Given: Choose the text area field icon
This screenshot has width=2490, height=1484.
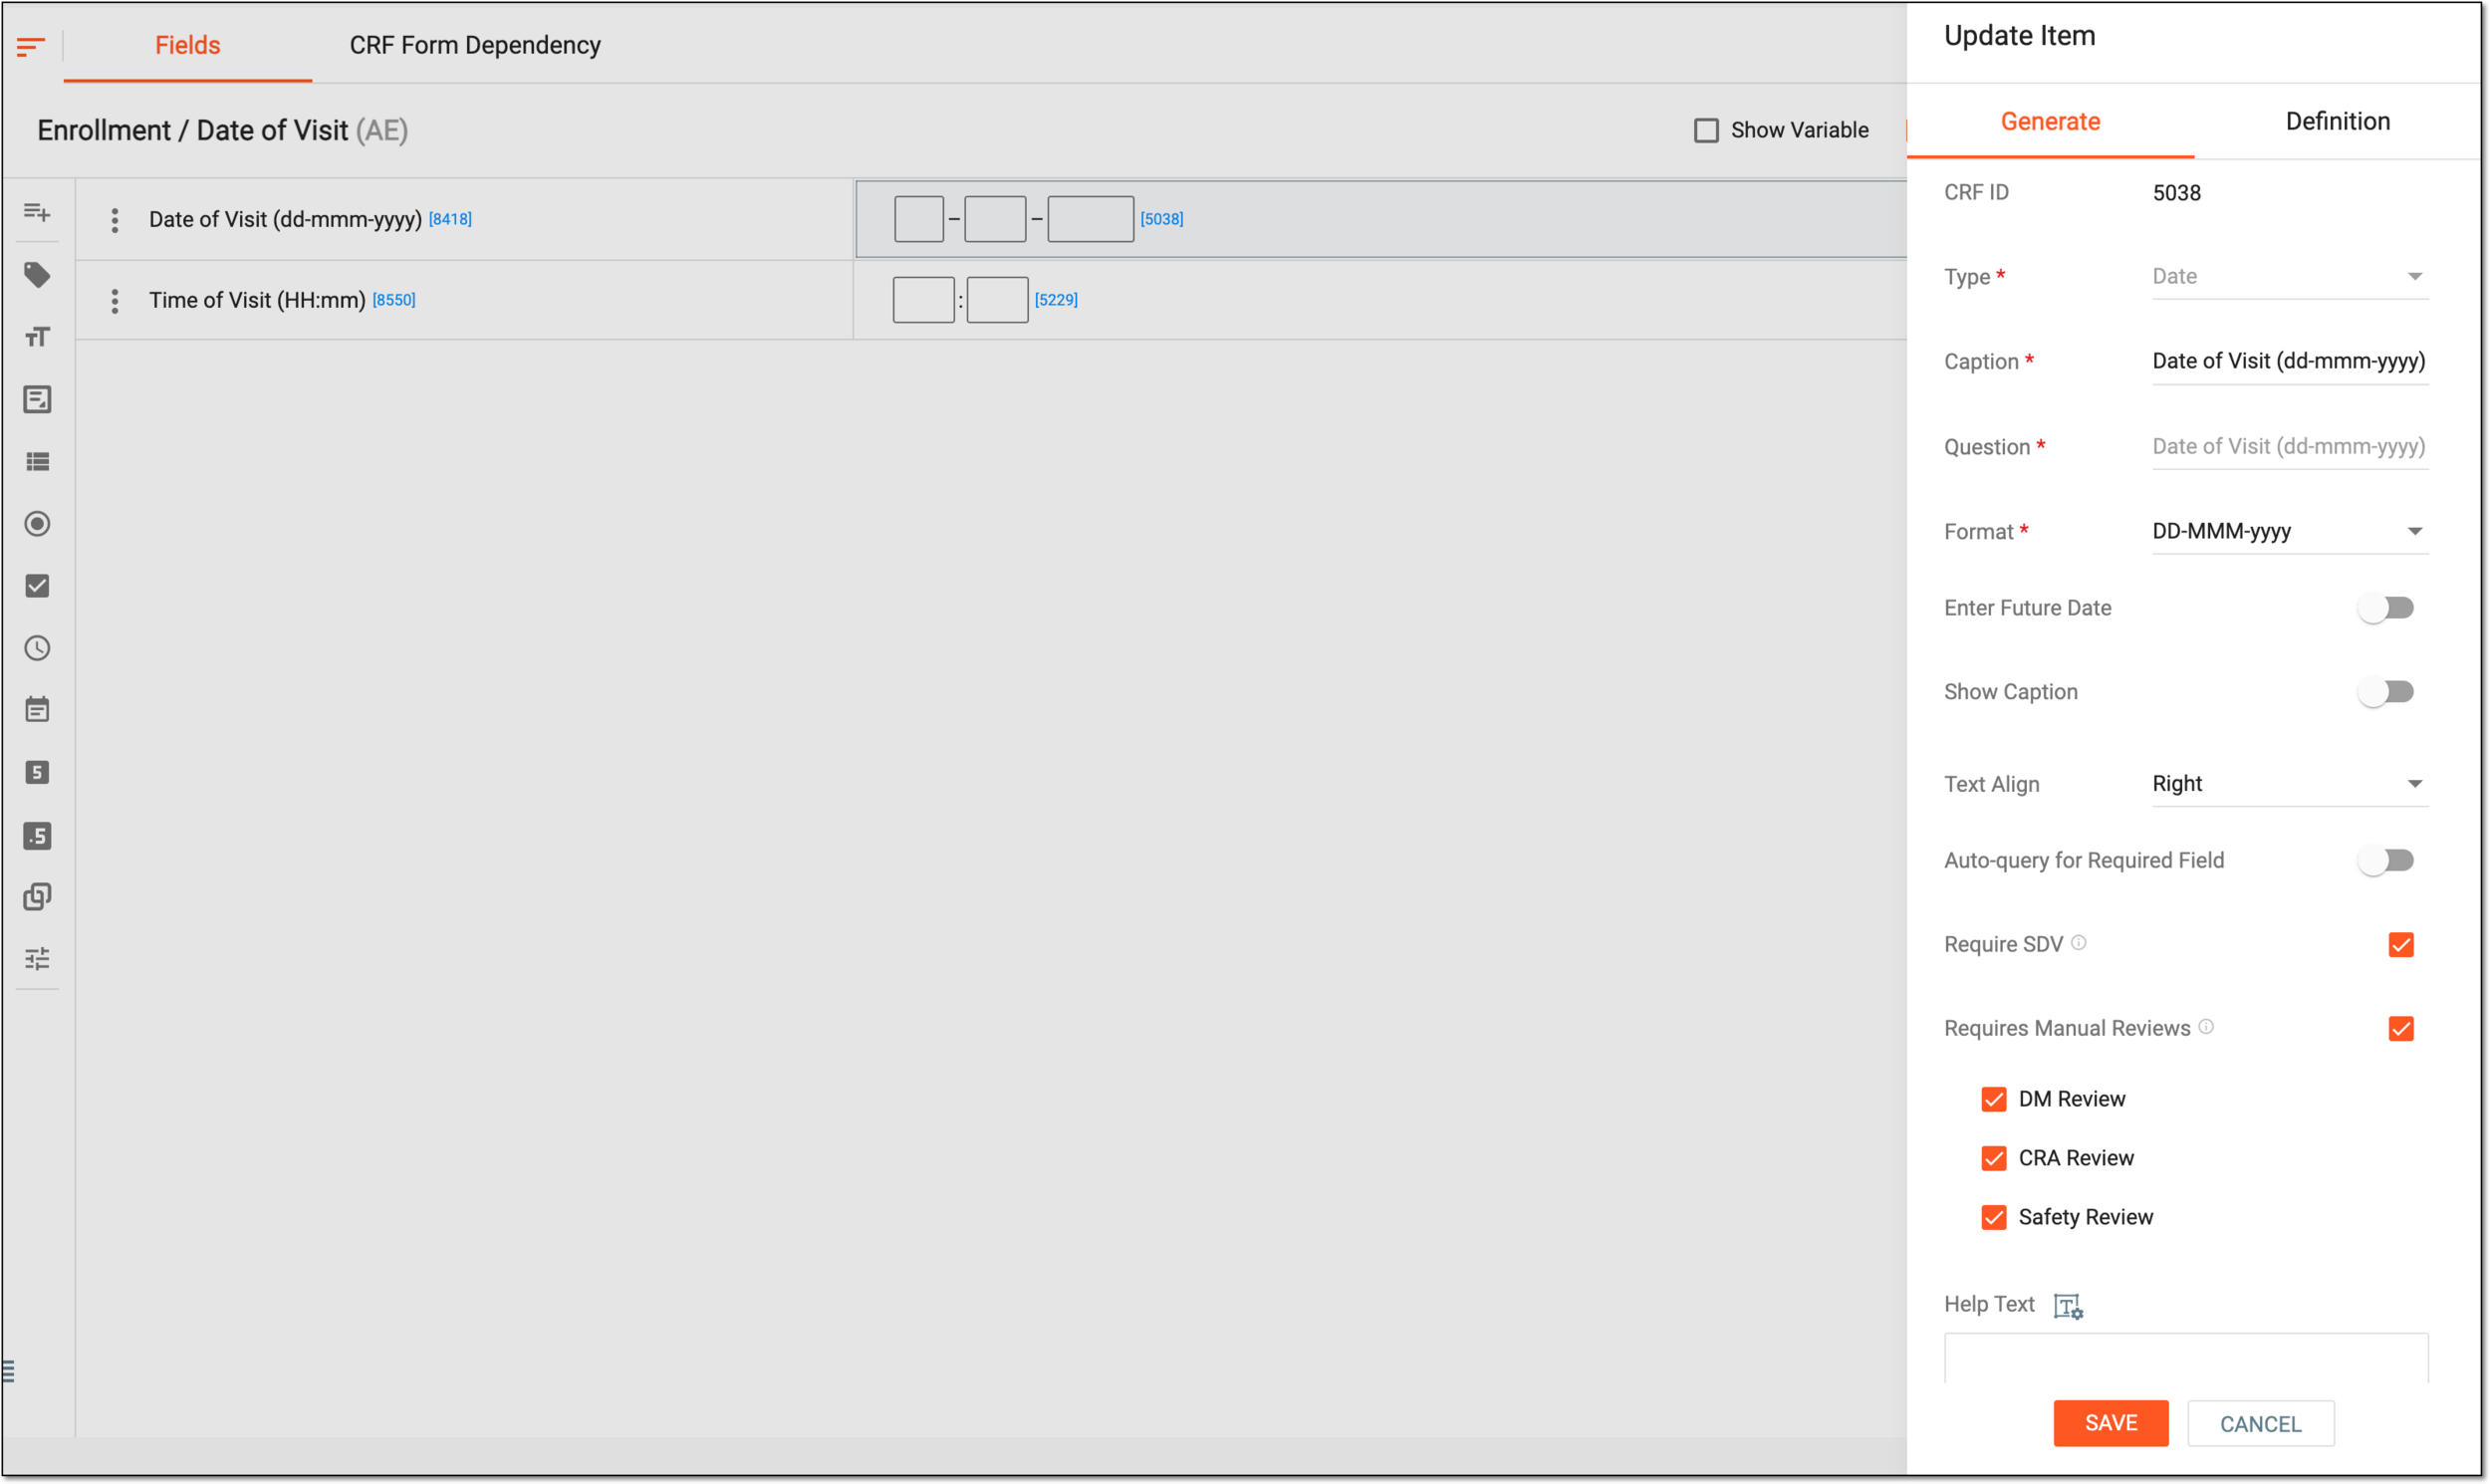Looking at the screenshot, I should click(37, 399).
